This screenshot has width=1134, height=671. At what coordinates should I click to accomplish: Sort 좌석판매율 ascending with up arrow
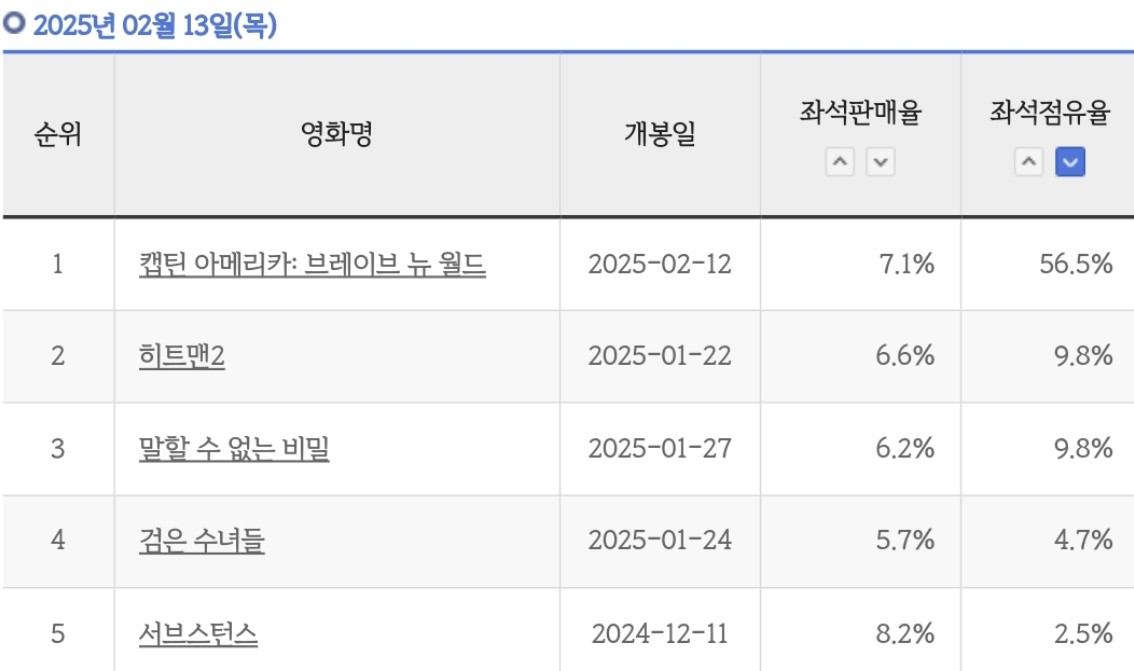840,161
